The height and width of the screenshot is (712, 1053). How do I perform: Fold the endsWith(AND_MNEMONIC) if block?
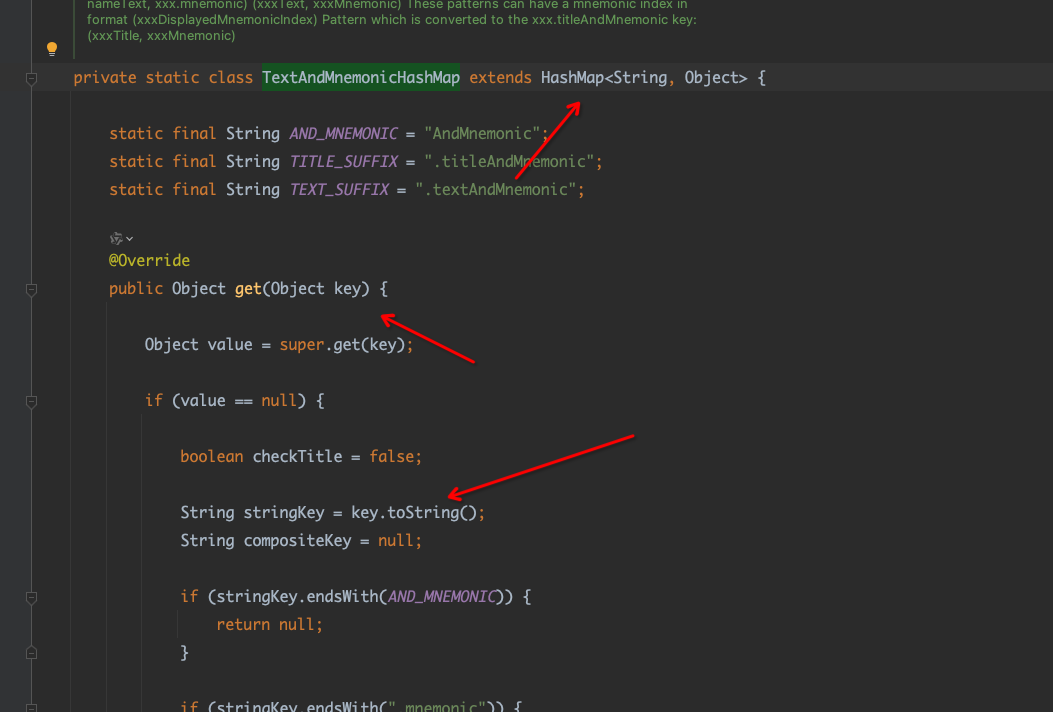pyautogui.click(x=32, y=597)
